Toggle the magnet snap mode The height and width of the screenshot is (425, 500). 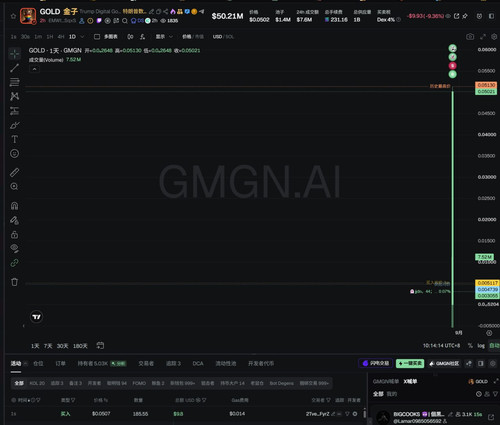pyautogui.click(x=14, y=206)
